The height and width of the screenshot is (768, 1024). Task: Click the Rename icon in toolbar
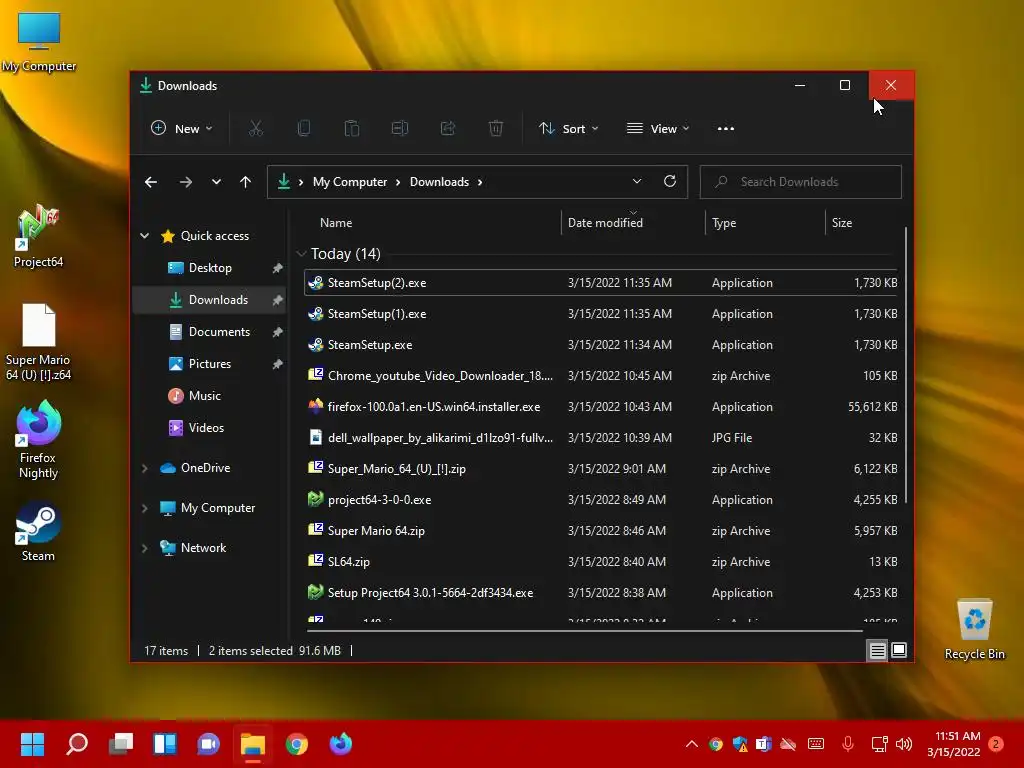pyautogui.click(x=400, y=129)
